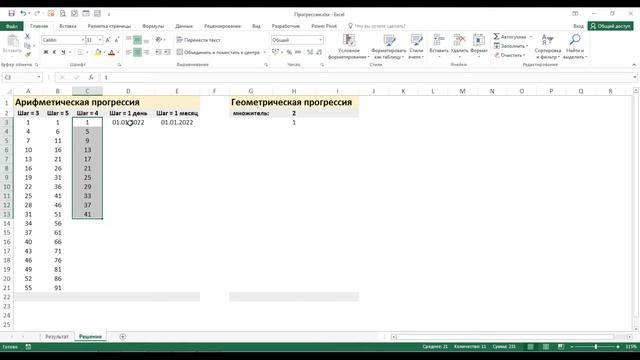Click the zoom in plus button
The image size is (640, 360).
coord(618,347)
